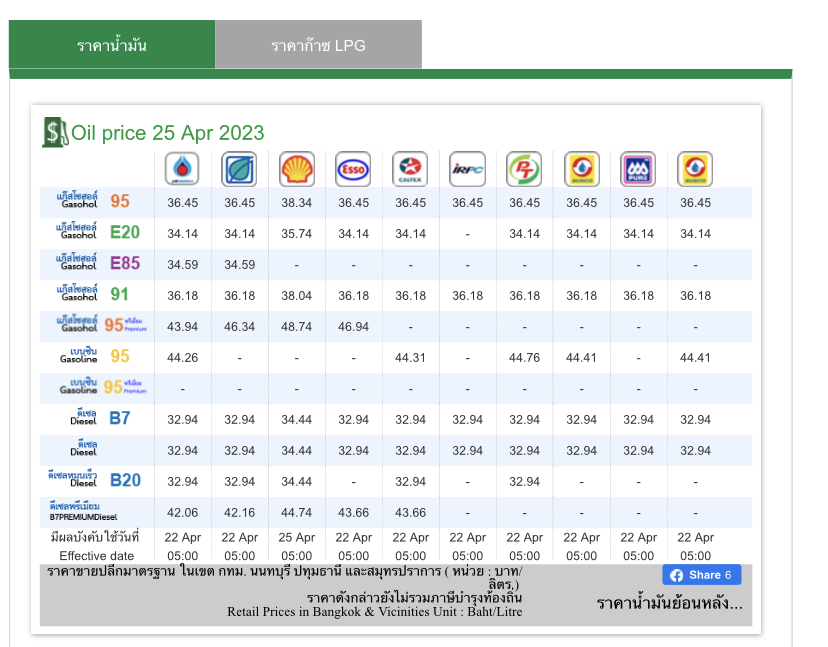Select the B7PREMIUMDiesel row label

[x=83, y=512]
